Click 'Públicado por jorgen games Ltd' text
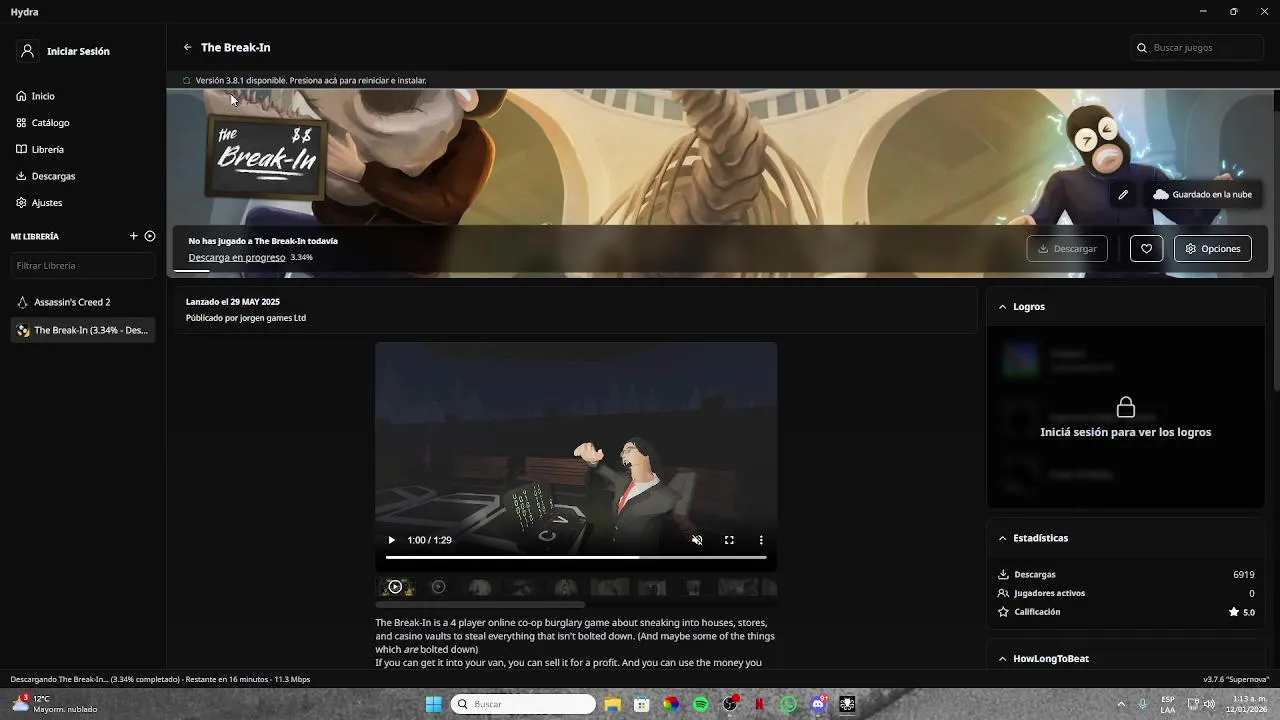 246,318
